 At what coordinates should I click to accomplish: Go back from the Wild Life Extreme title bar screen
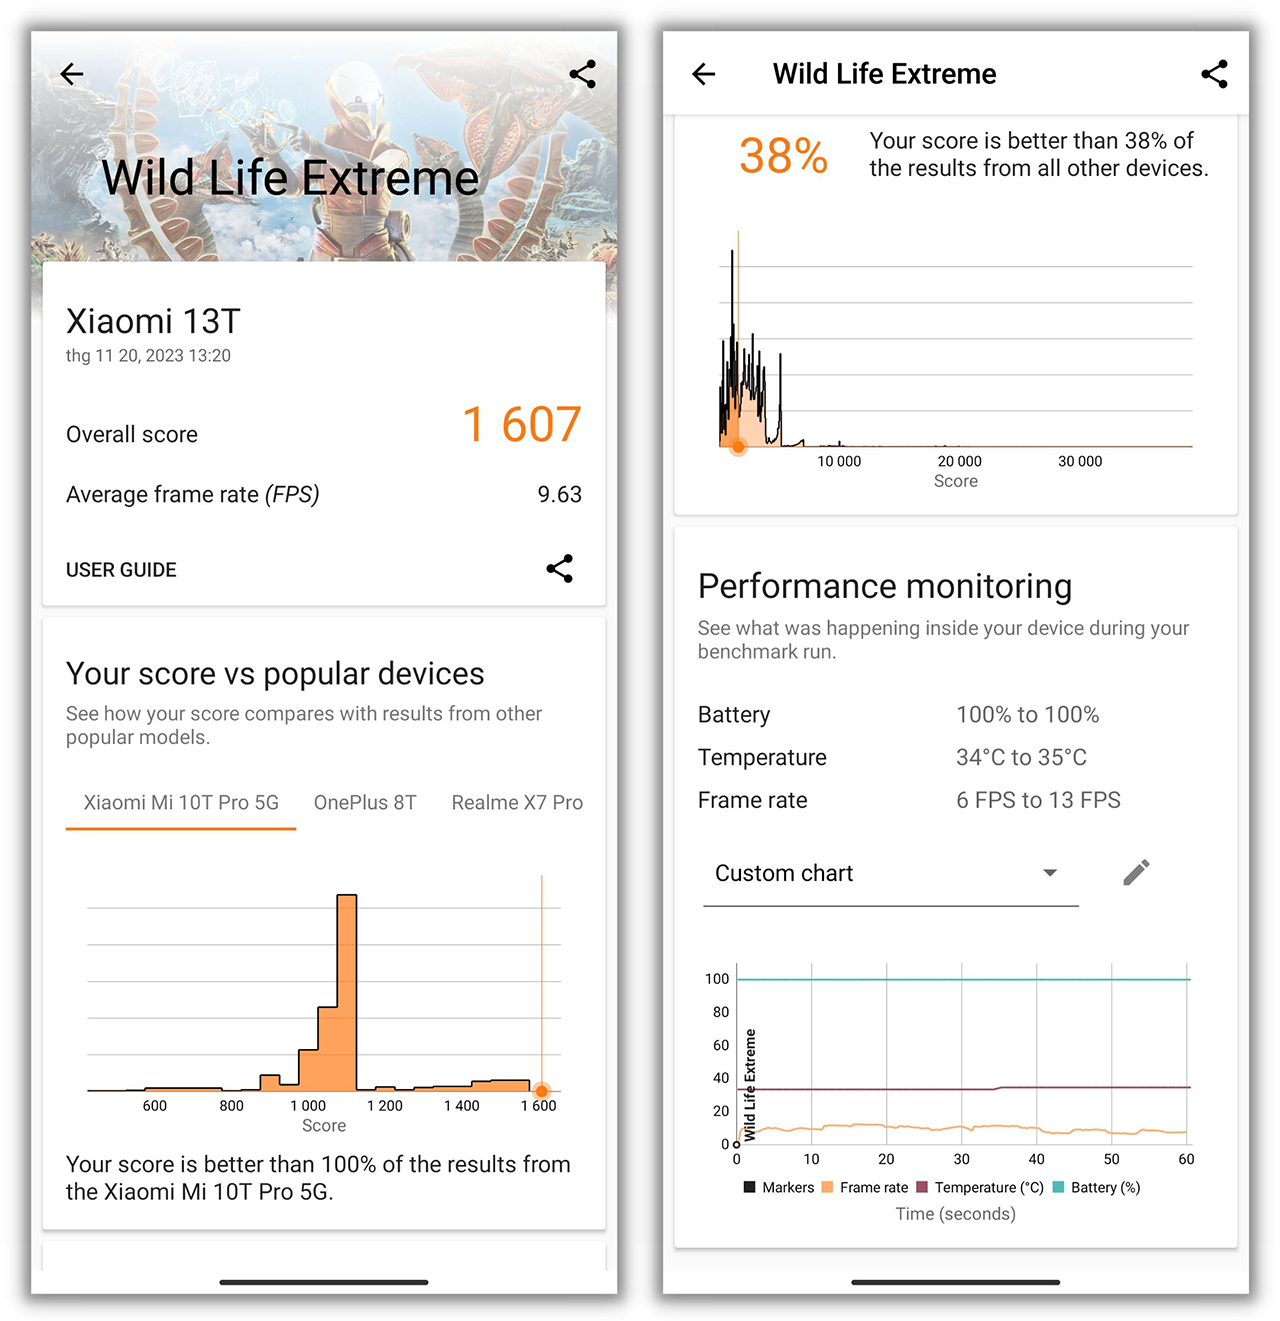click(x=704, y=74)
